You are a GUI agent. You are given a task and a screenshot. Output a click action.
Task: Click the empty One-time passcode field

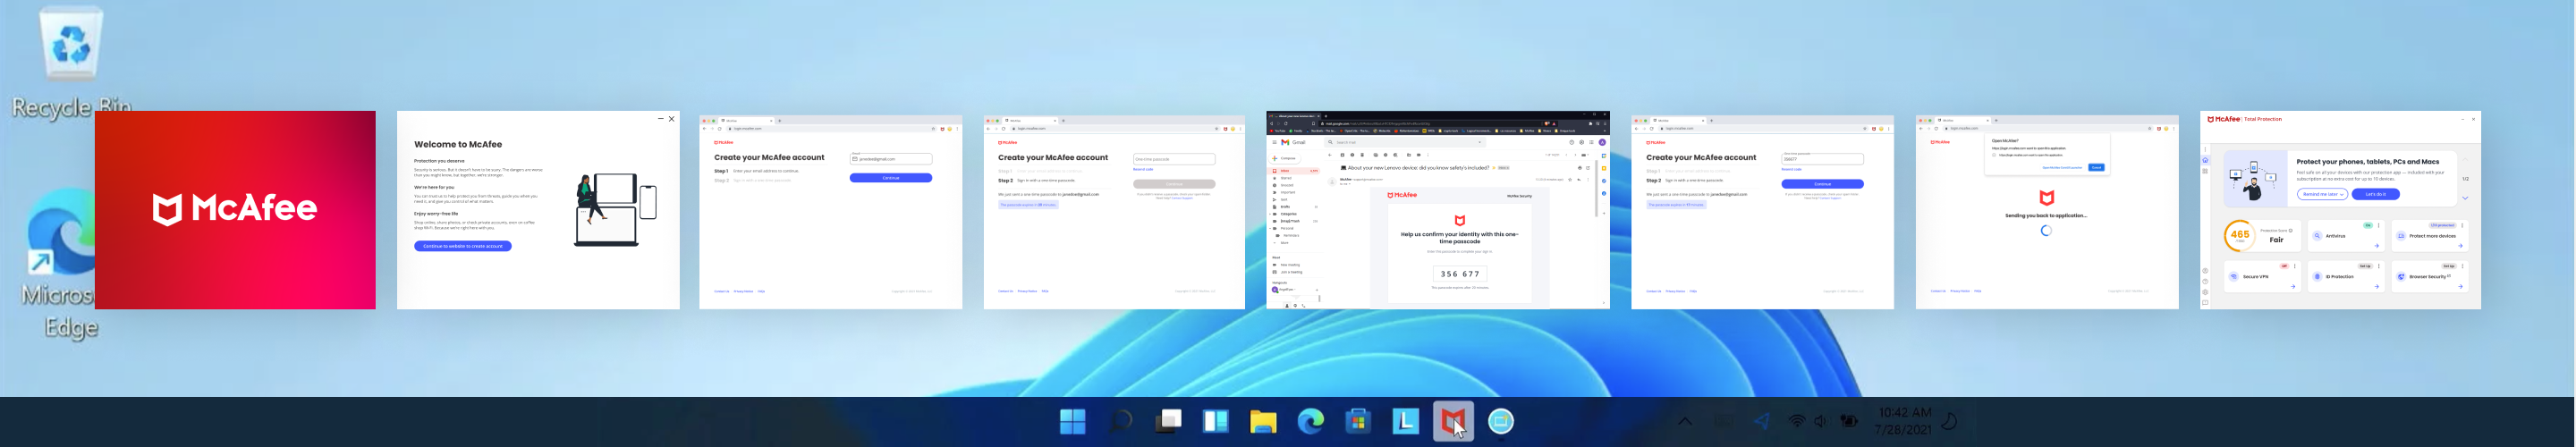1174,159
